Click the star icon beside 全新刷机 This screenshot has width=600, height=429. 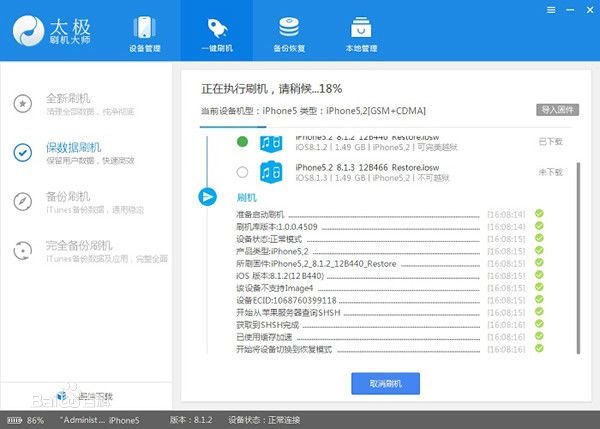(23, 103)
